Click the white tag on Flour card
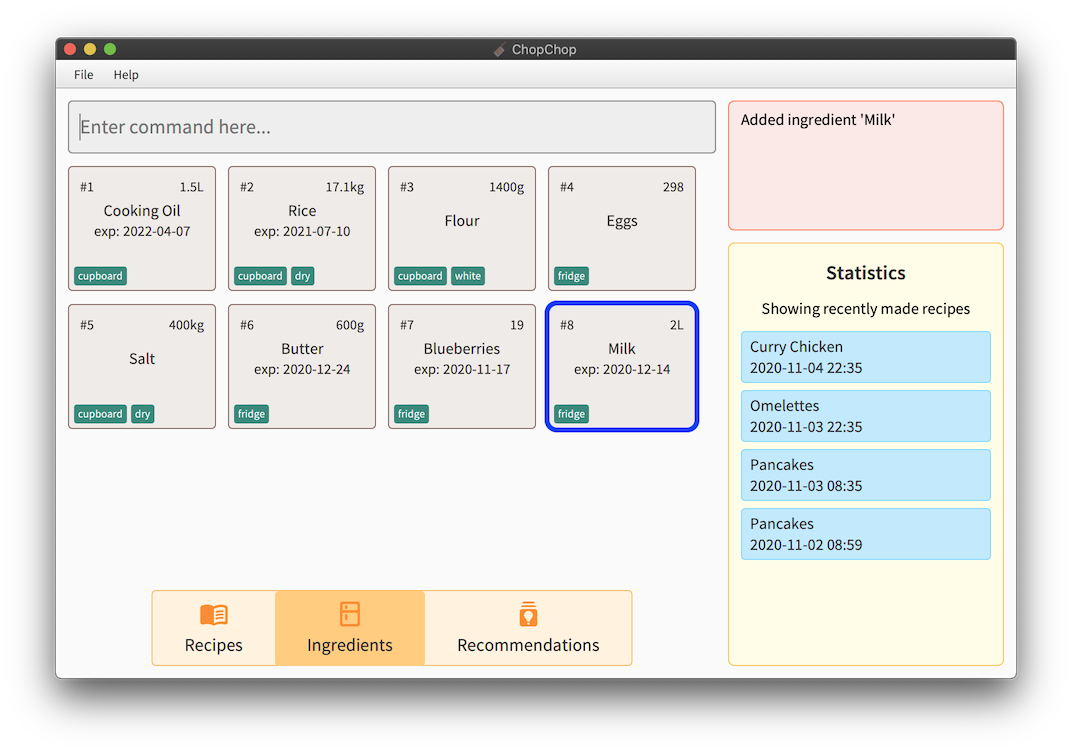The width and height of the screenshot is (1072, 752). pos(468,276)
